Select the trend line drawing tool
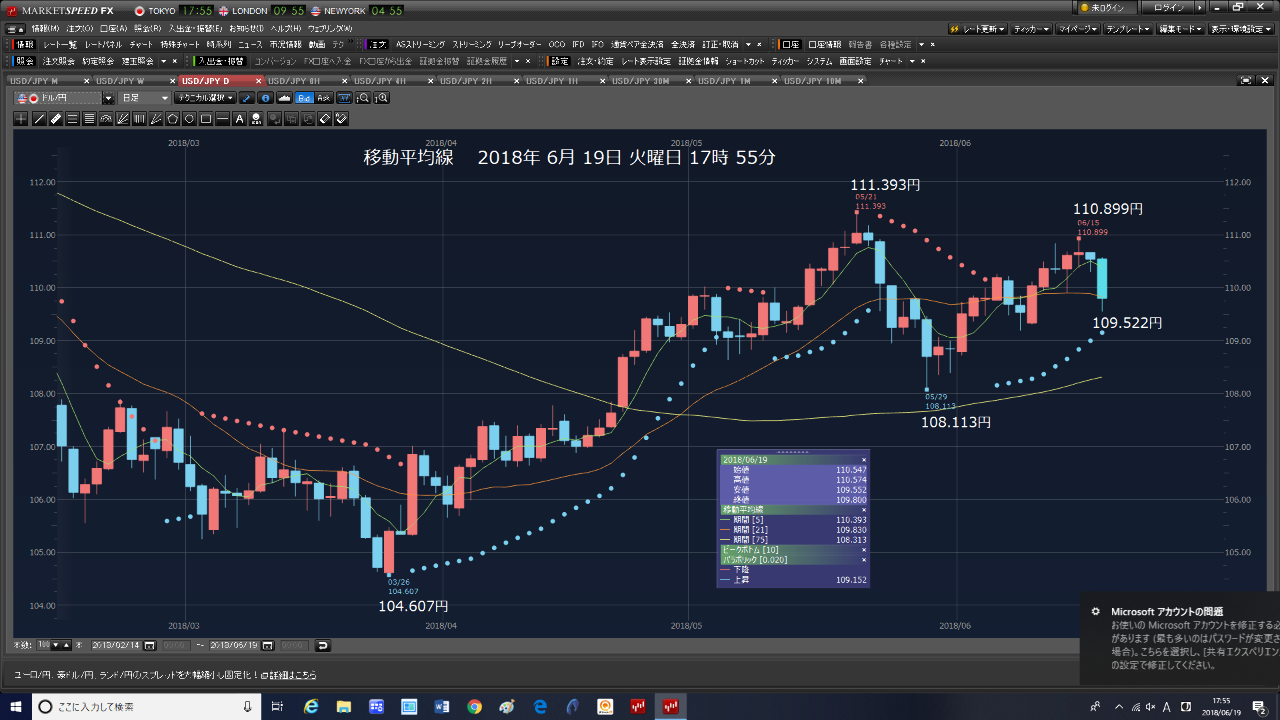1280x720 pixels. coord(39,119)
